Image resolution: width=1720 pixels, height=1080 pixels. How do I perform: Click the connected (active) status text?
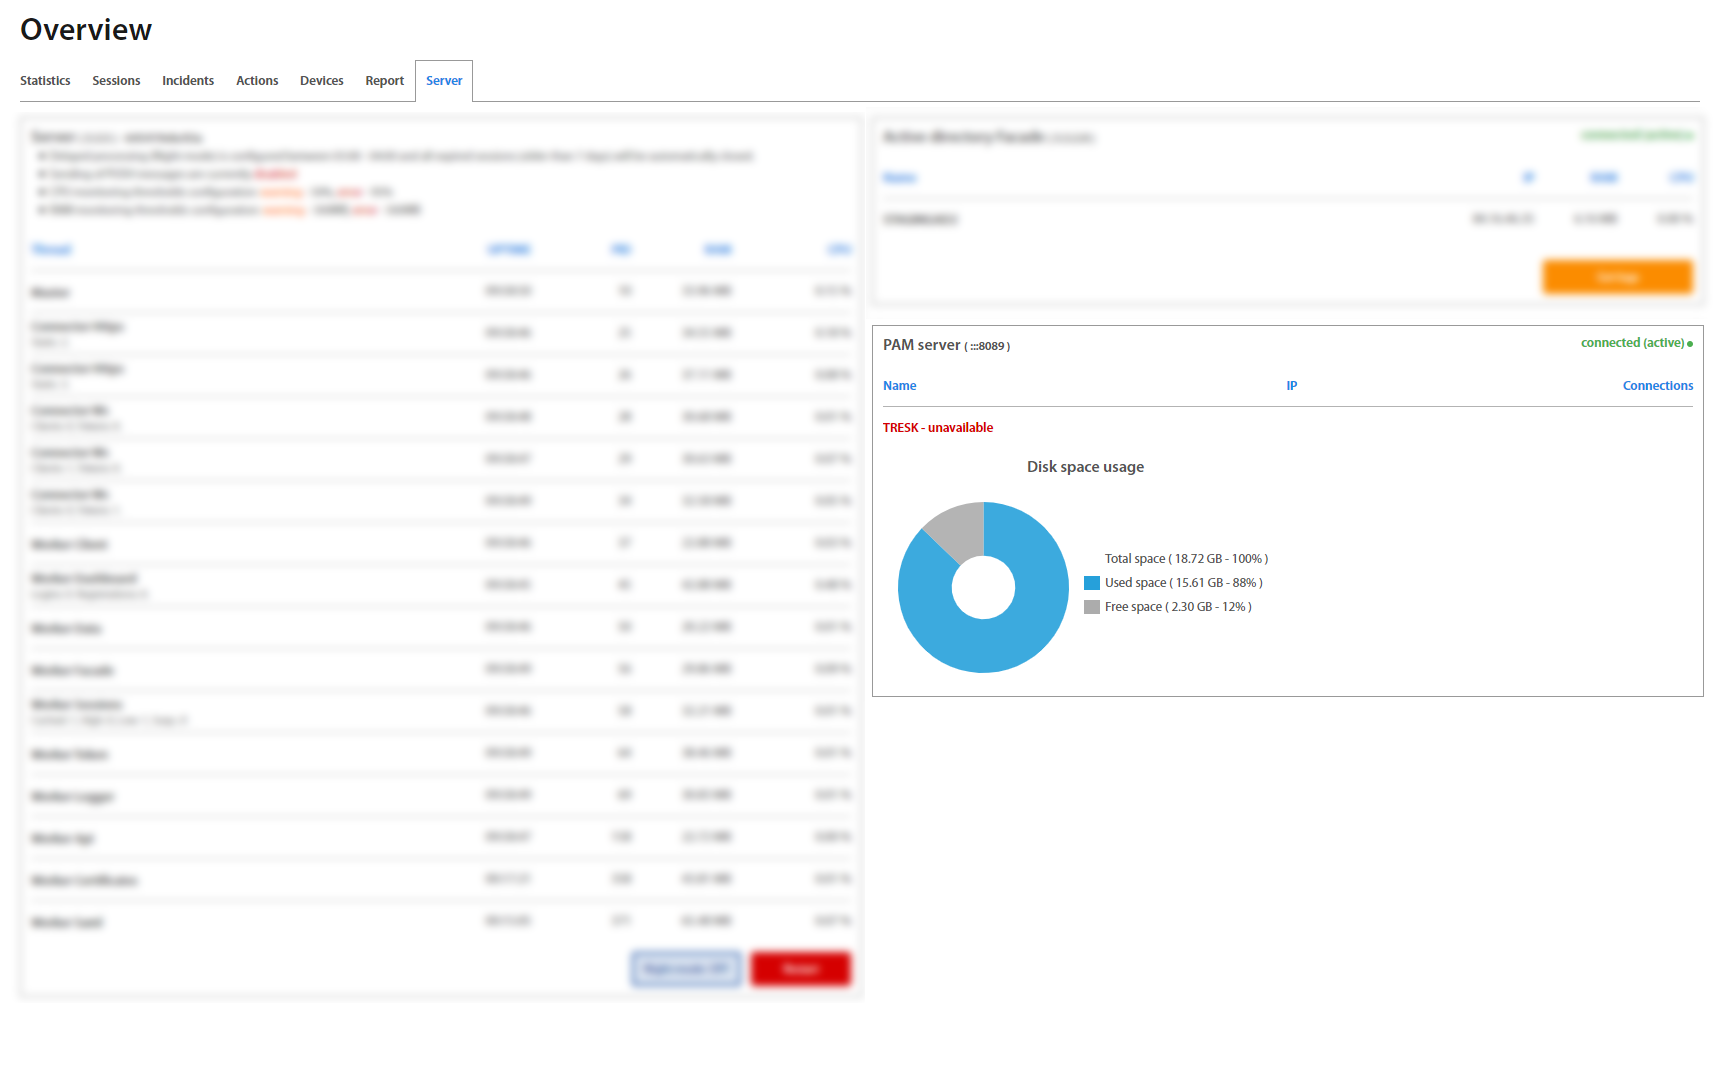point(1632,343)
